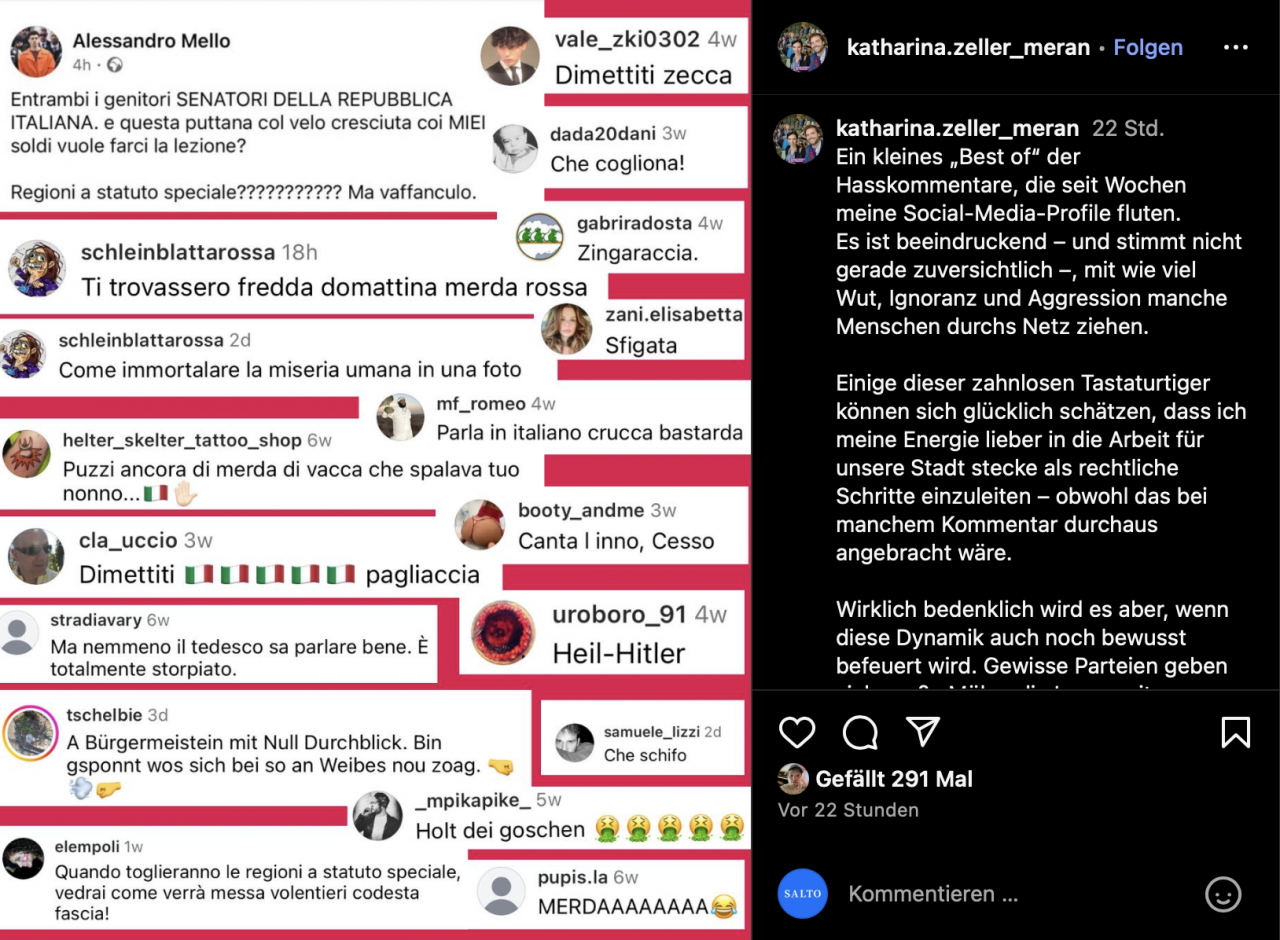Viewport: 1280px width, 940px height.
Task: Click the uroboro_91 comment avatar in image
Action: tap(503, 633)
